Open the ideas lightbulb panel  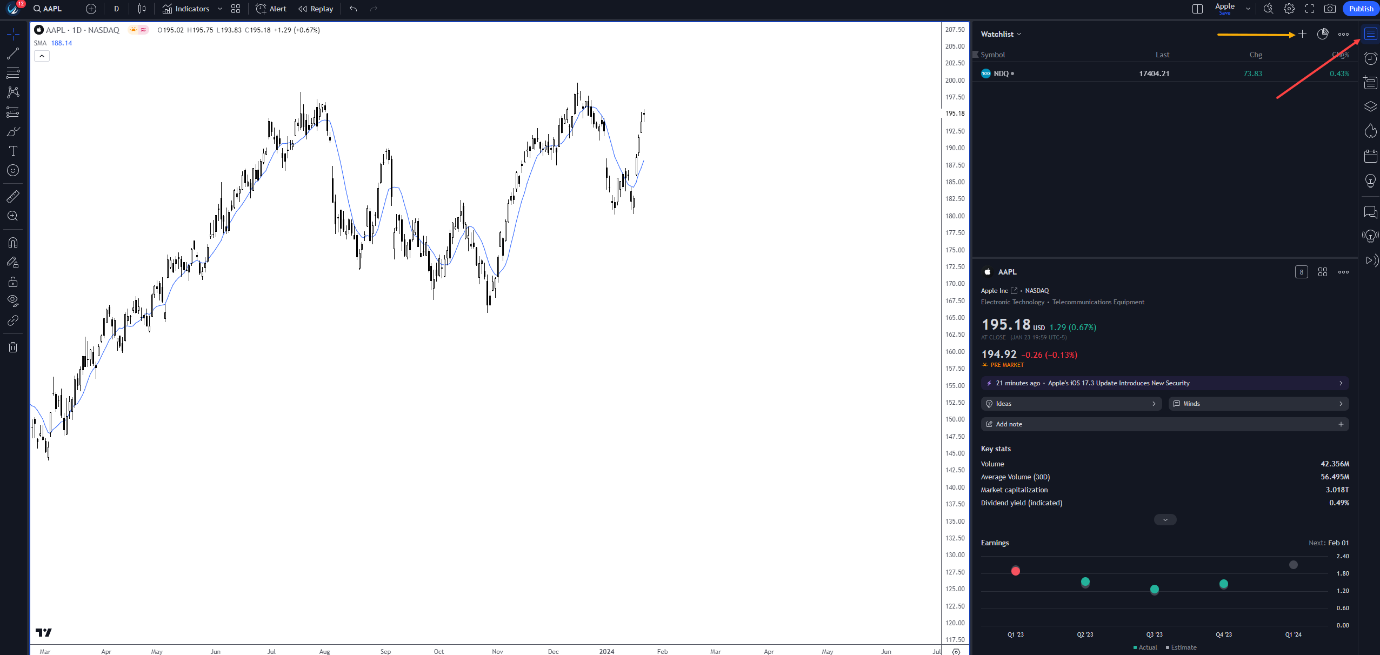(x=1370, y=181)
